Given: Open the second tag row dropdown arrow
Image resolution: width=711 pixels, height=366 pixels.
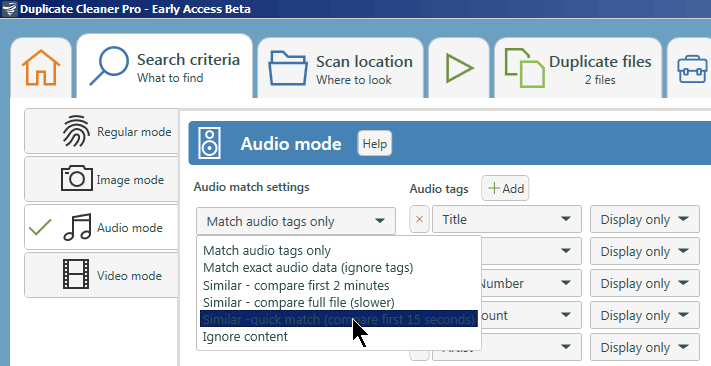Looking at the screenshot, I should (565, 251).
